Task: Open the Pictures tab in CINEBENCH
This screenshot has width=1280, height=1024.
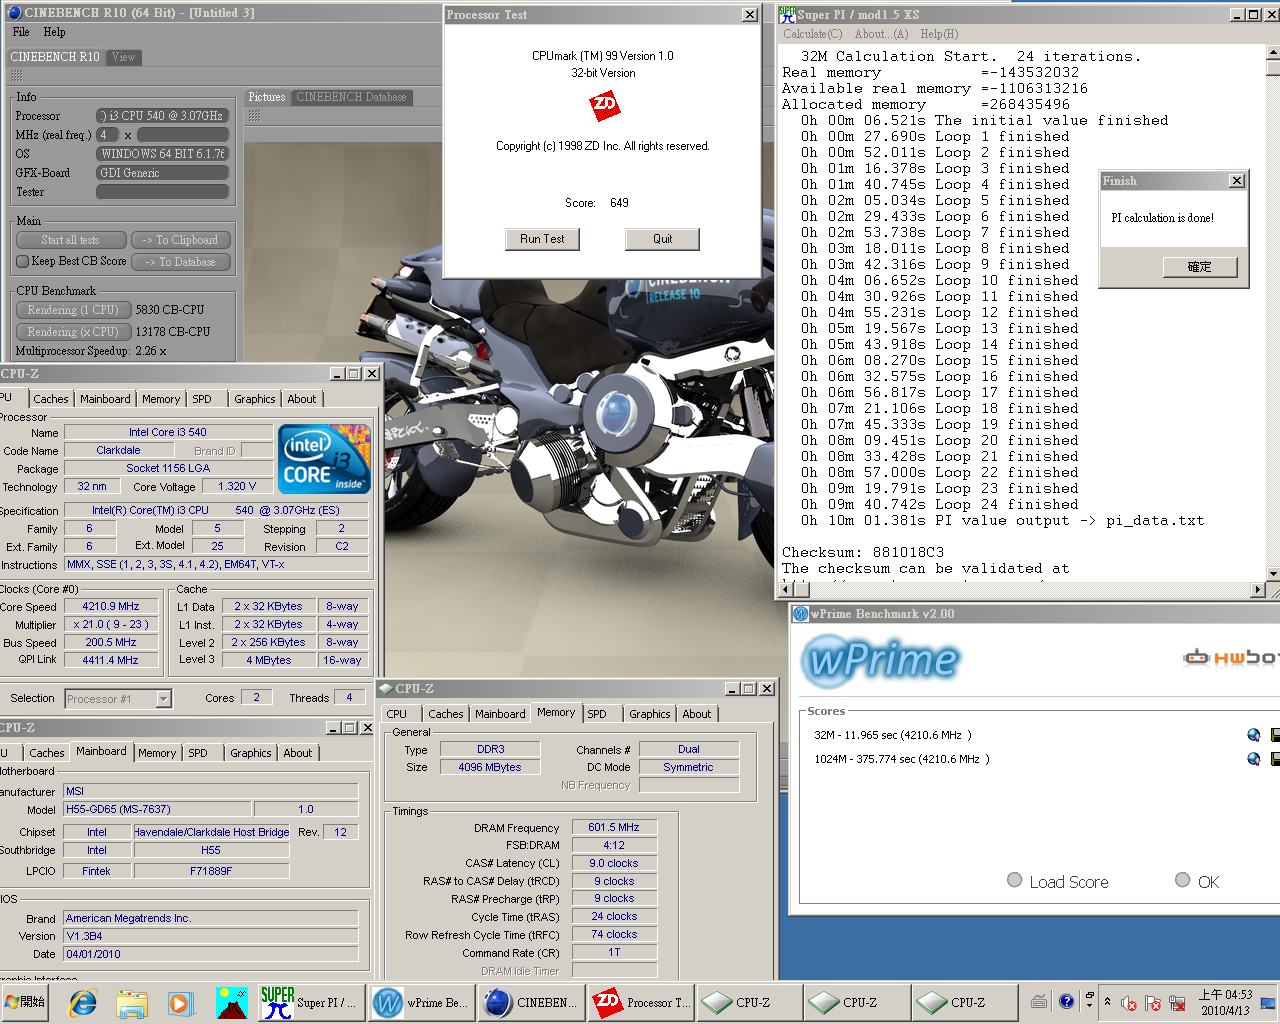Action: coord(266,97)
